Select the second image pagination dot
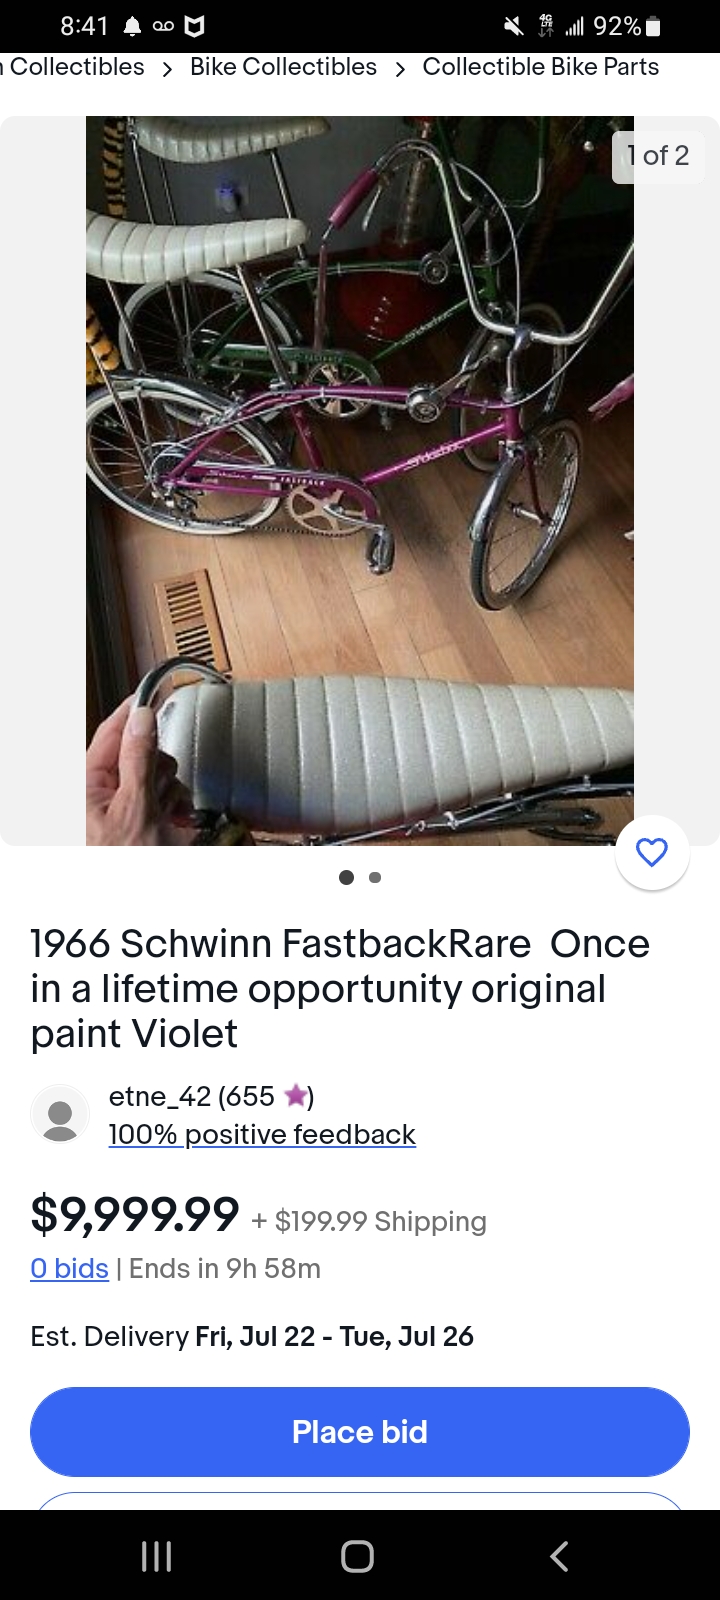 (x=375, y=877)
